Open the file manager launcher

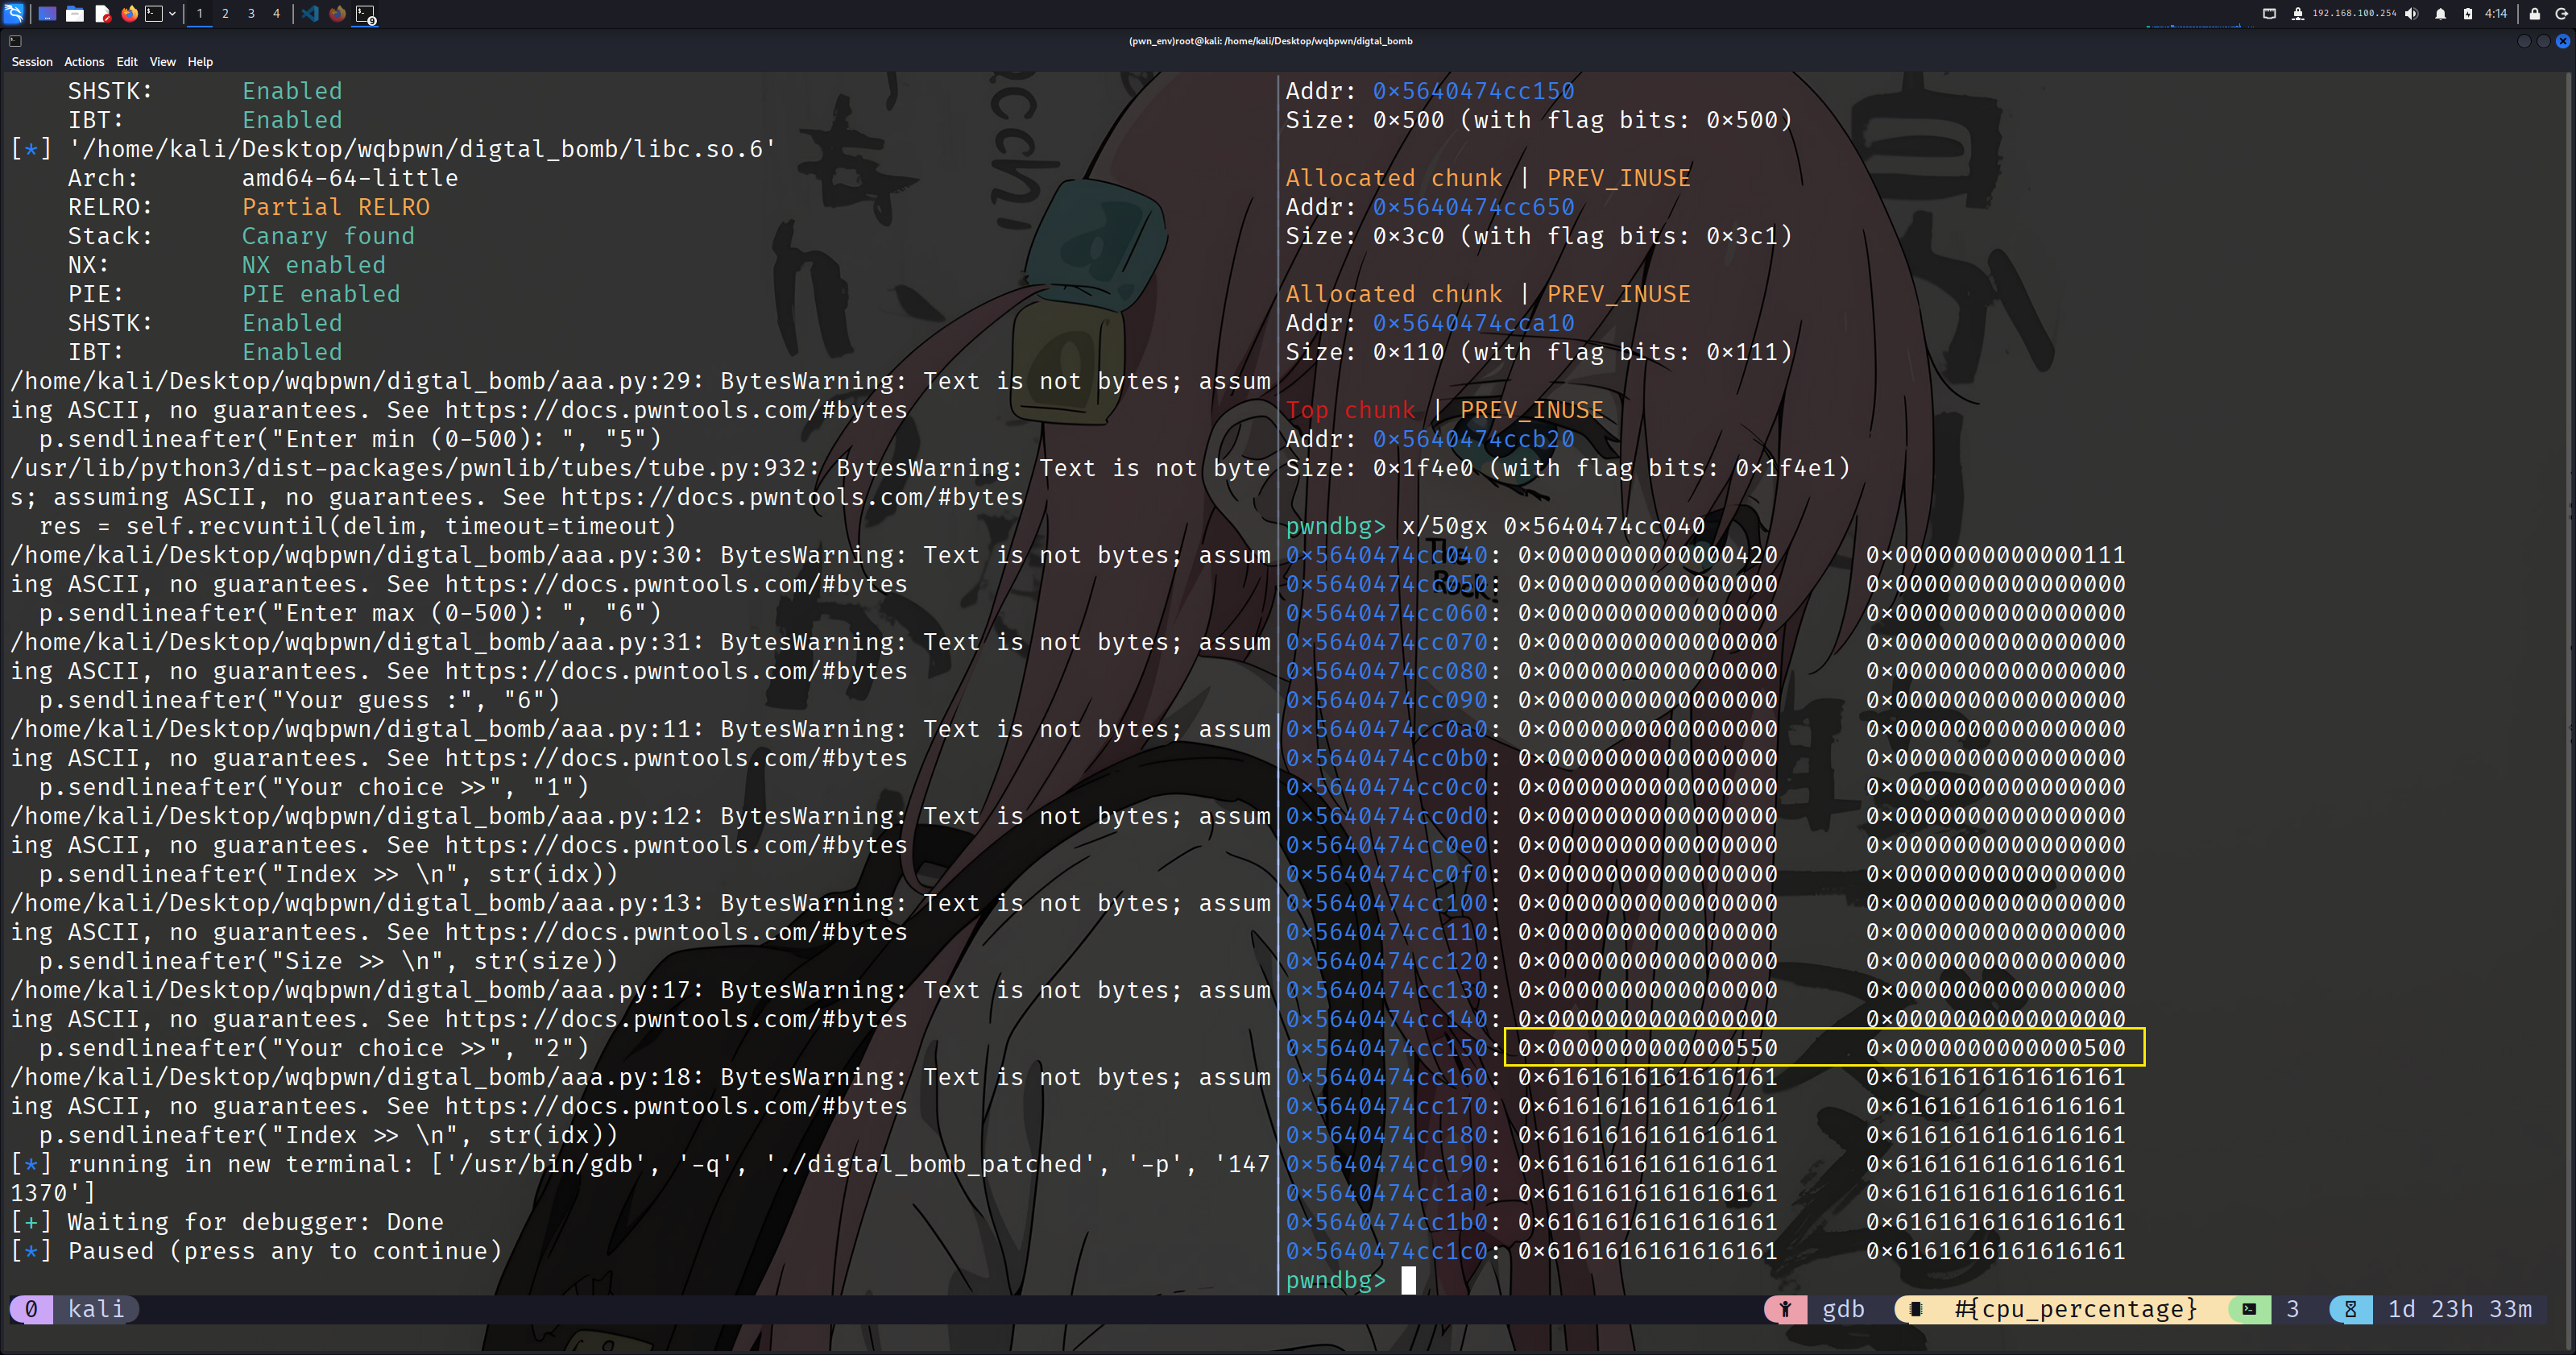75,14
